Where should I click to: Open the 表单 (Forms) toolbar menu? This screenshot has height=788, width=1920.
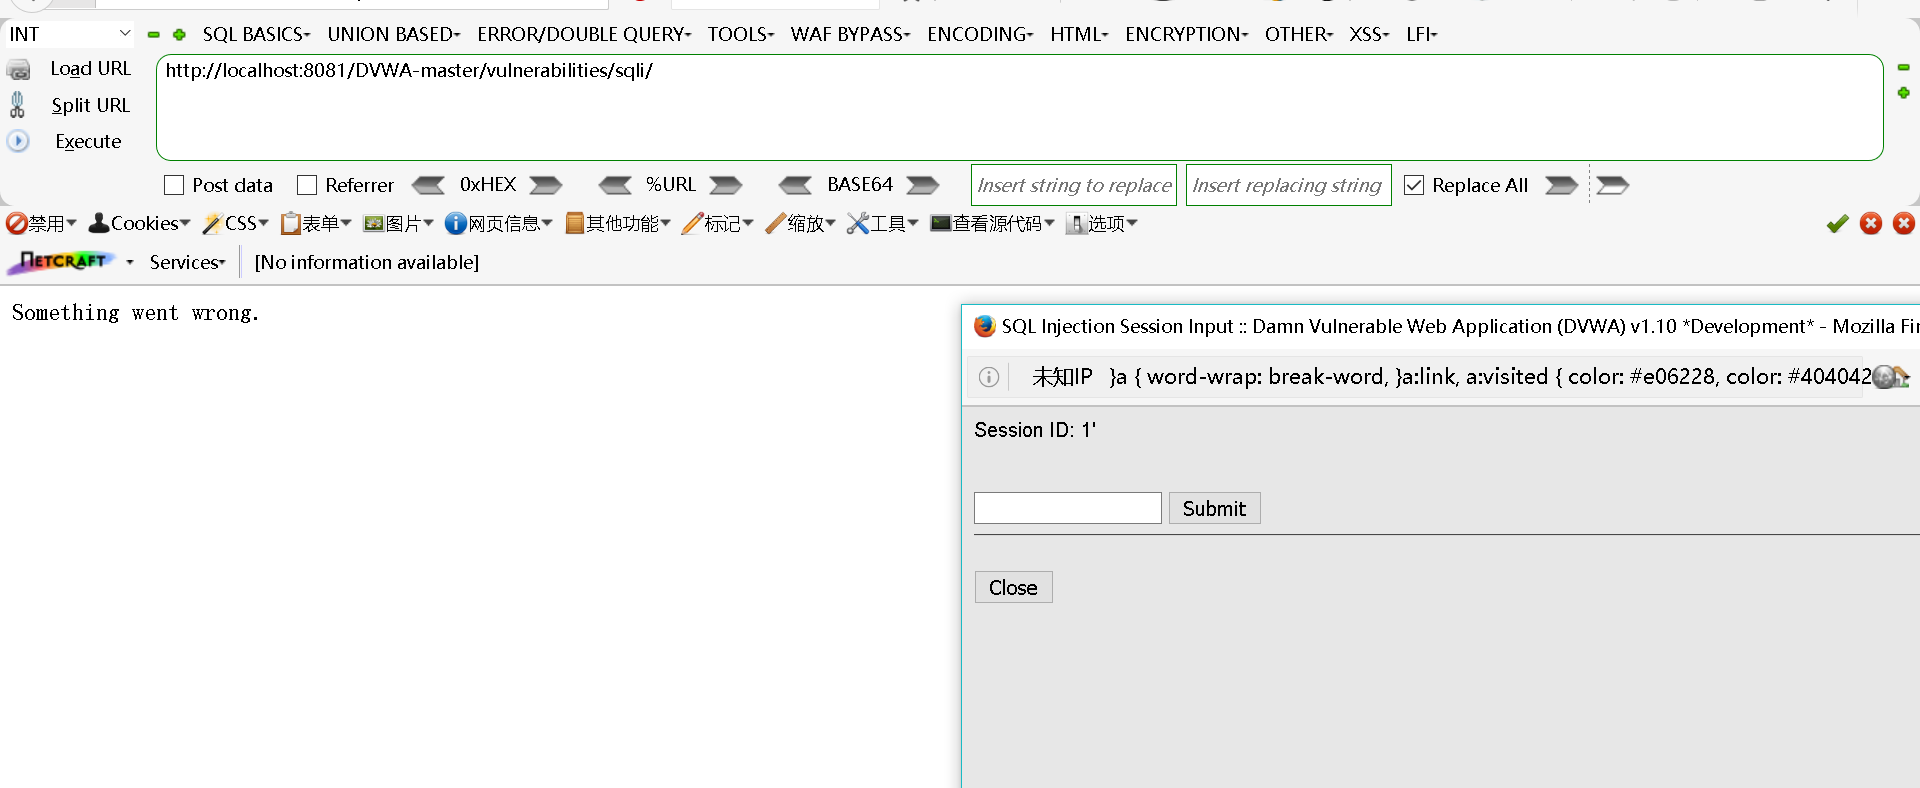point(316,224)
